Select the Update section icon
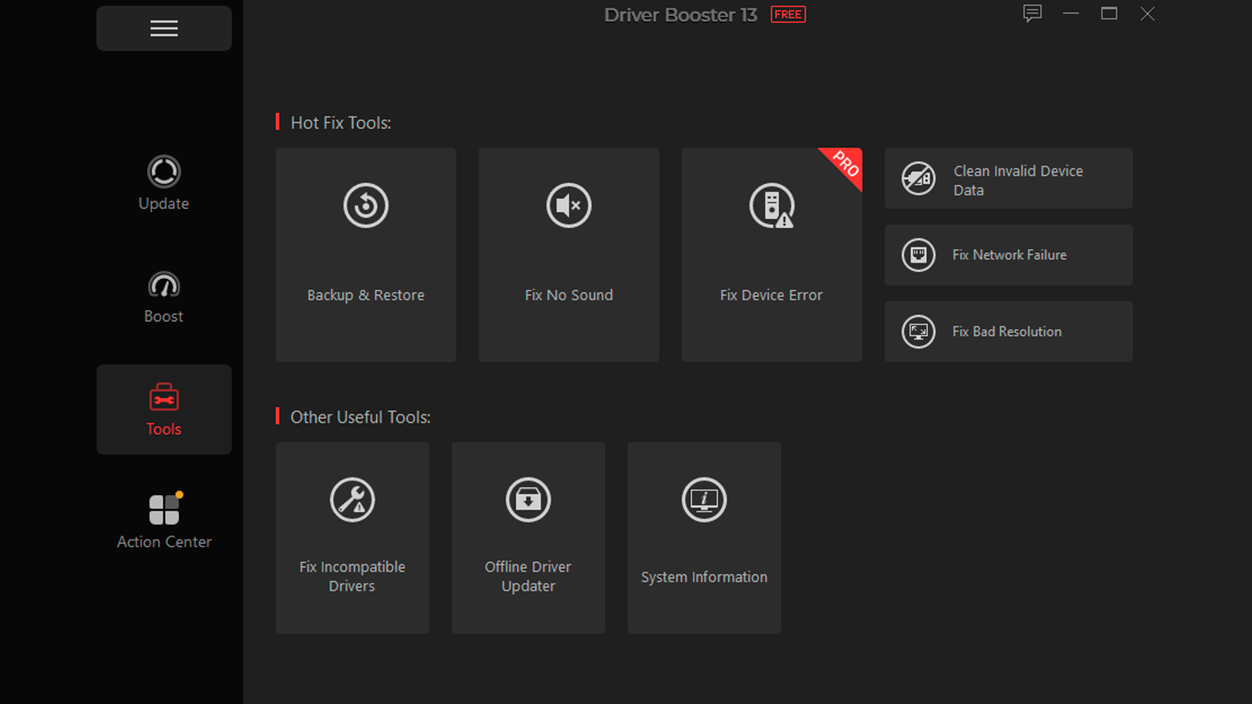This screenshot has height=704, width=1252. pyautogui.click(x=163, y=172)
